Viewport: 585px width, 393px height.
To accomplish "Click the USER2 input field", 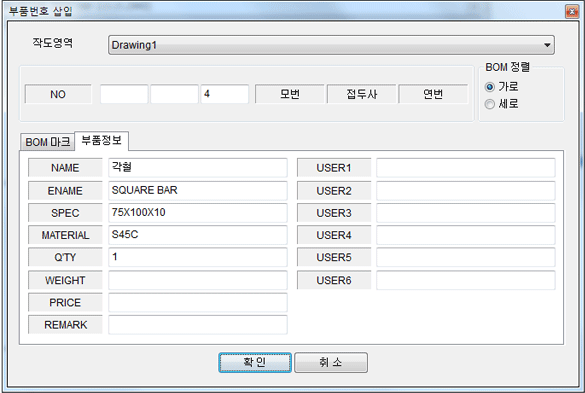I will tap(466, 191).
